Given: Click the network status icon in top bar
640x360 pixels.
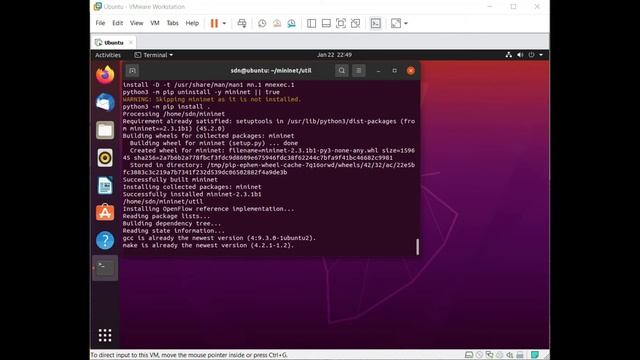Looking at the screenshot, I should 509,55.
